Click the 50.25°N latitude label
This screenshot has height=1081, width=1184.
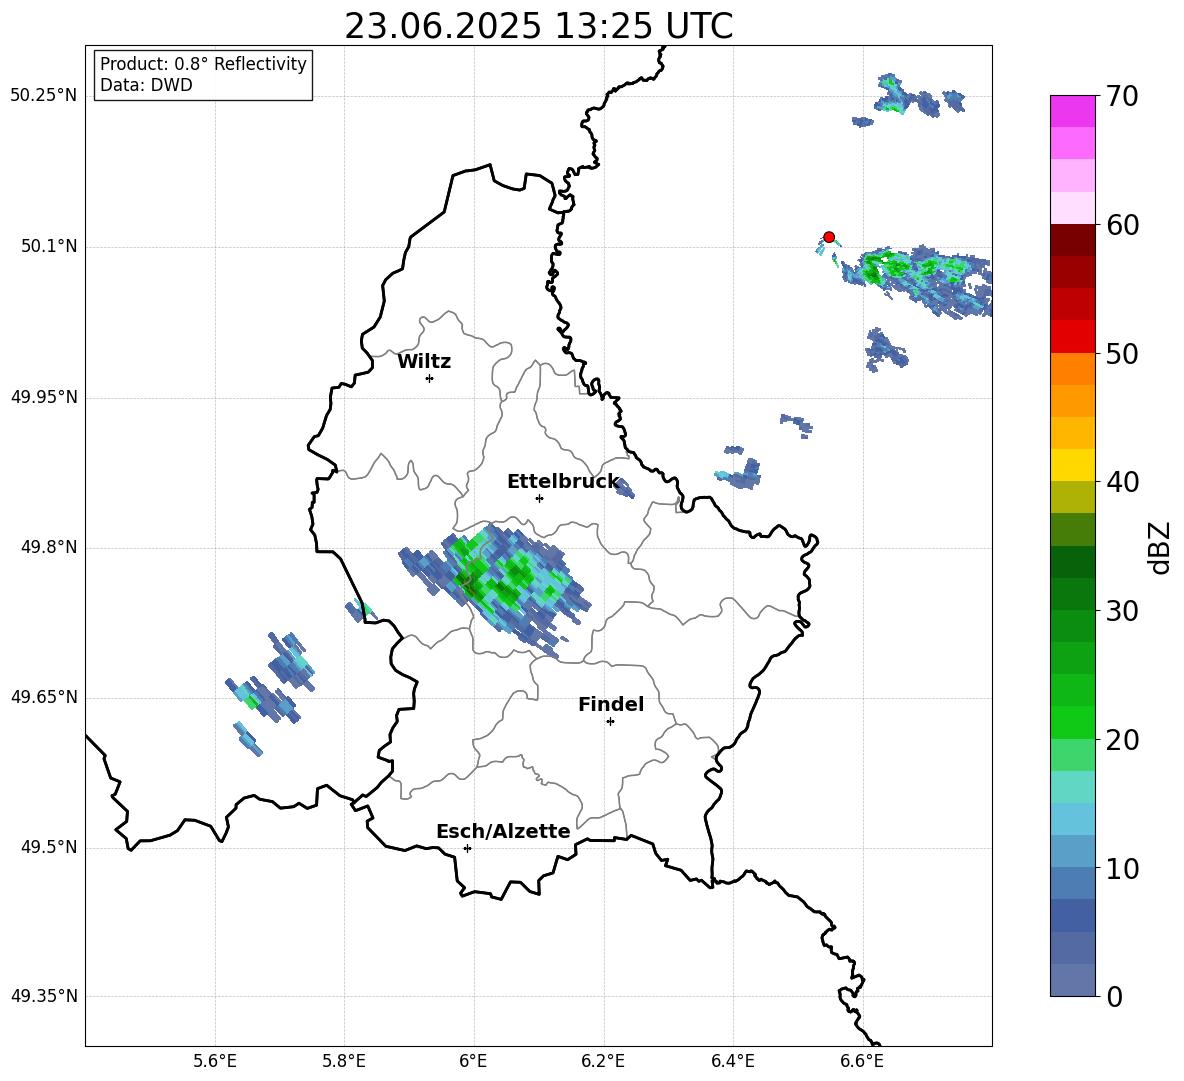click(44, 96)
